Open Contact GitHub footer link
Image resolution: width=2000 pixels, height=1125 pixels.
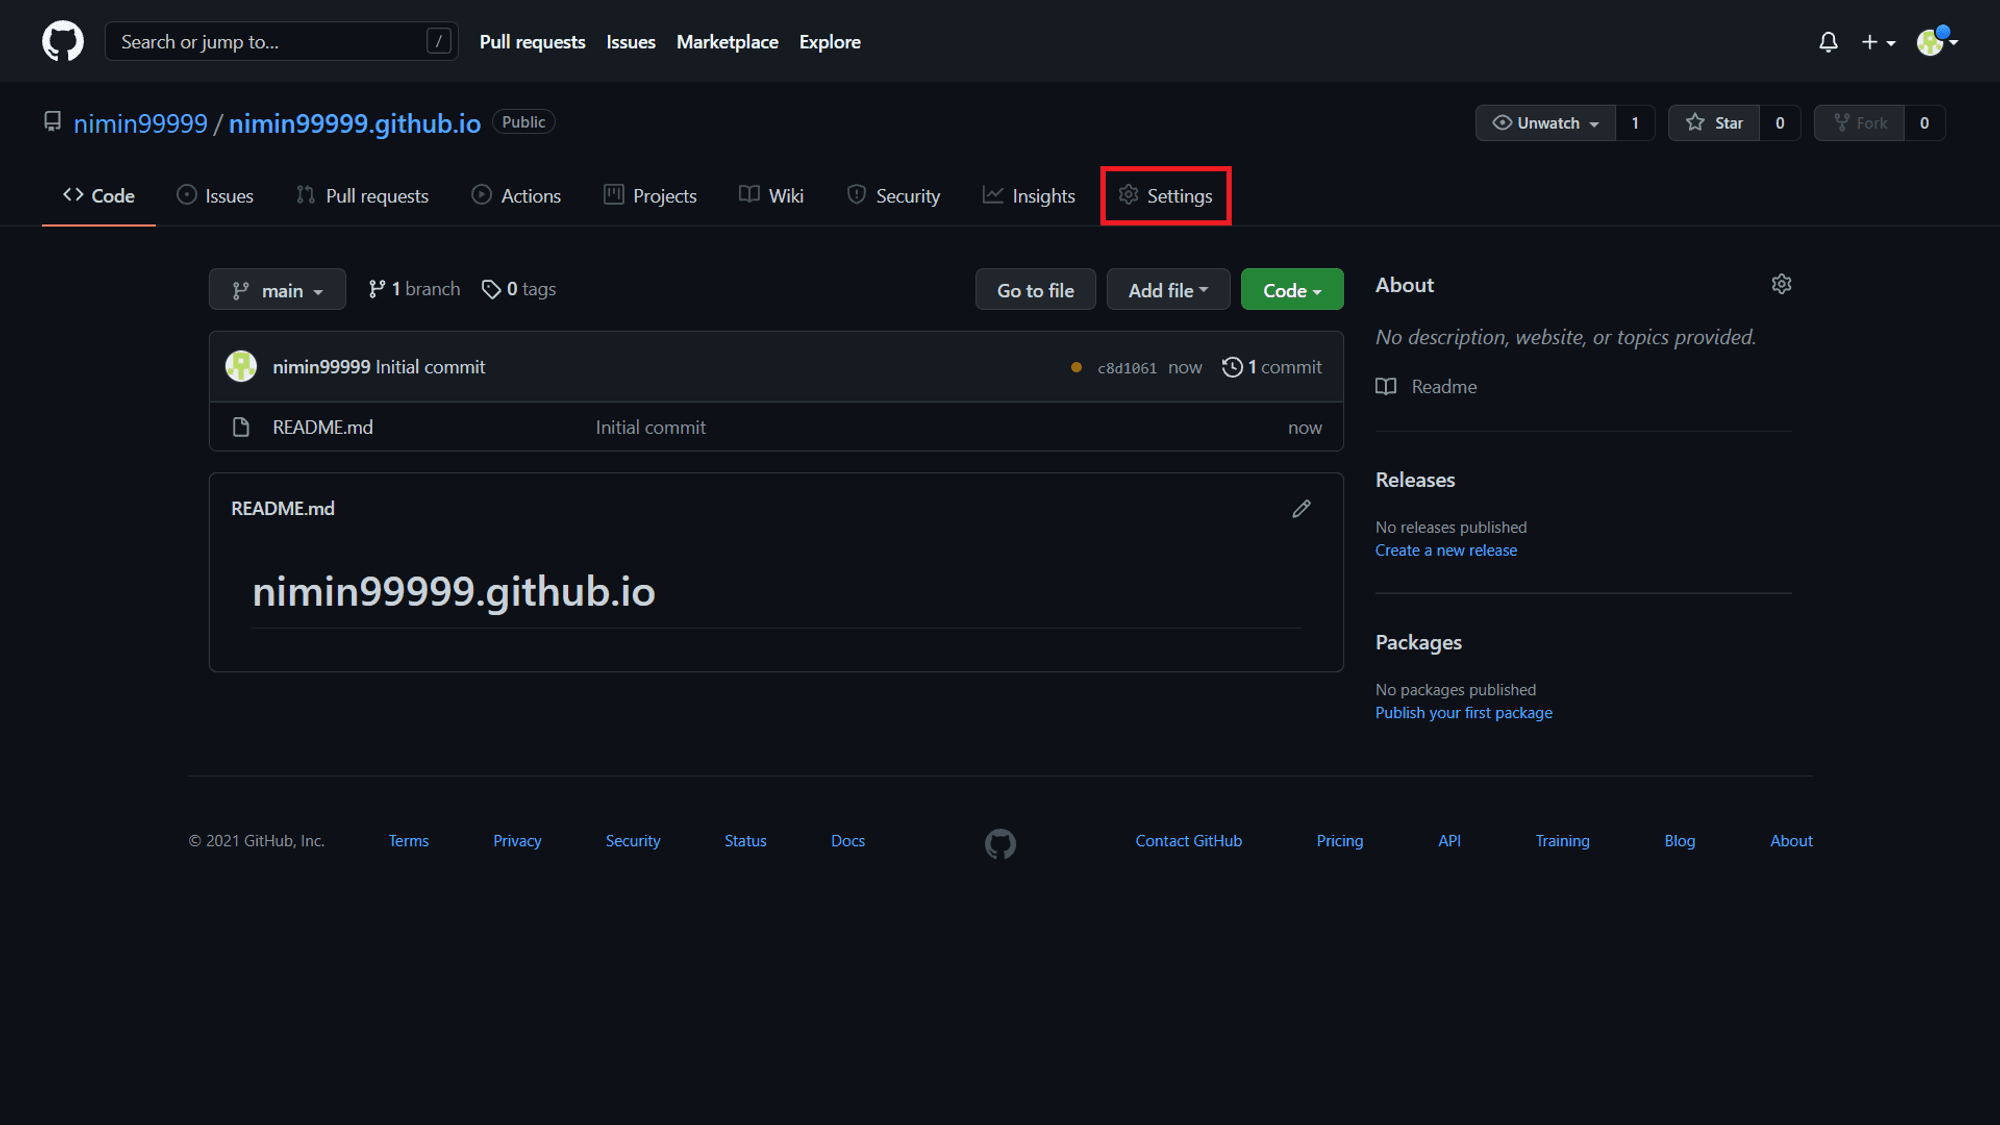(1188, 841)
